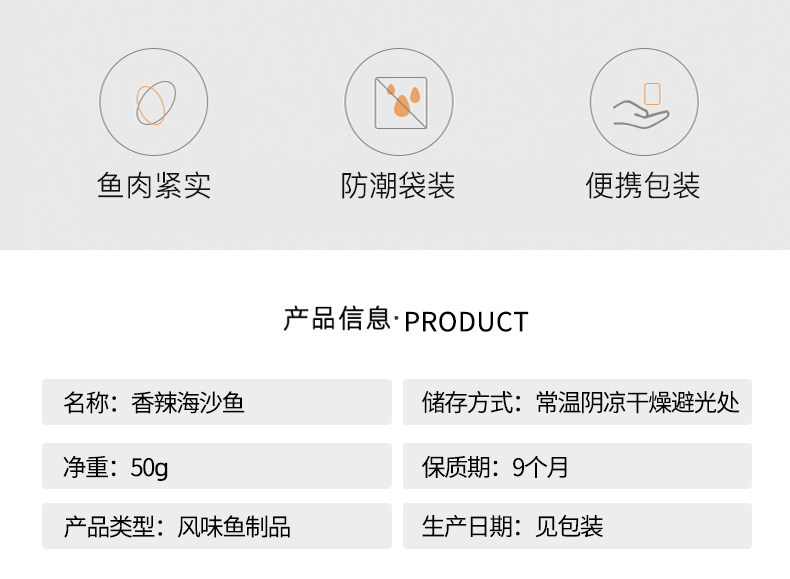The image size is (790, 579).
Task: Click the 常温阴凉干燥避光处 storage text
Action: click(x=638, y=402)
